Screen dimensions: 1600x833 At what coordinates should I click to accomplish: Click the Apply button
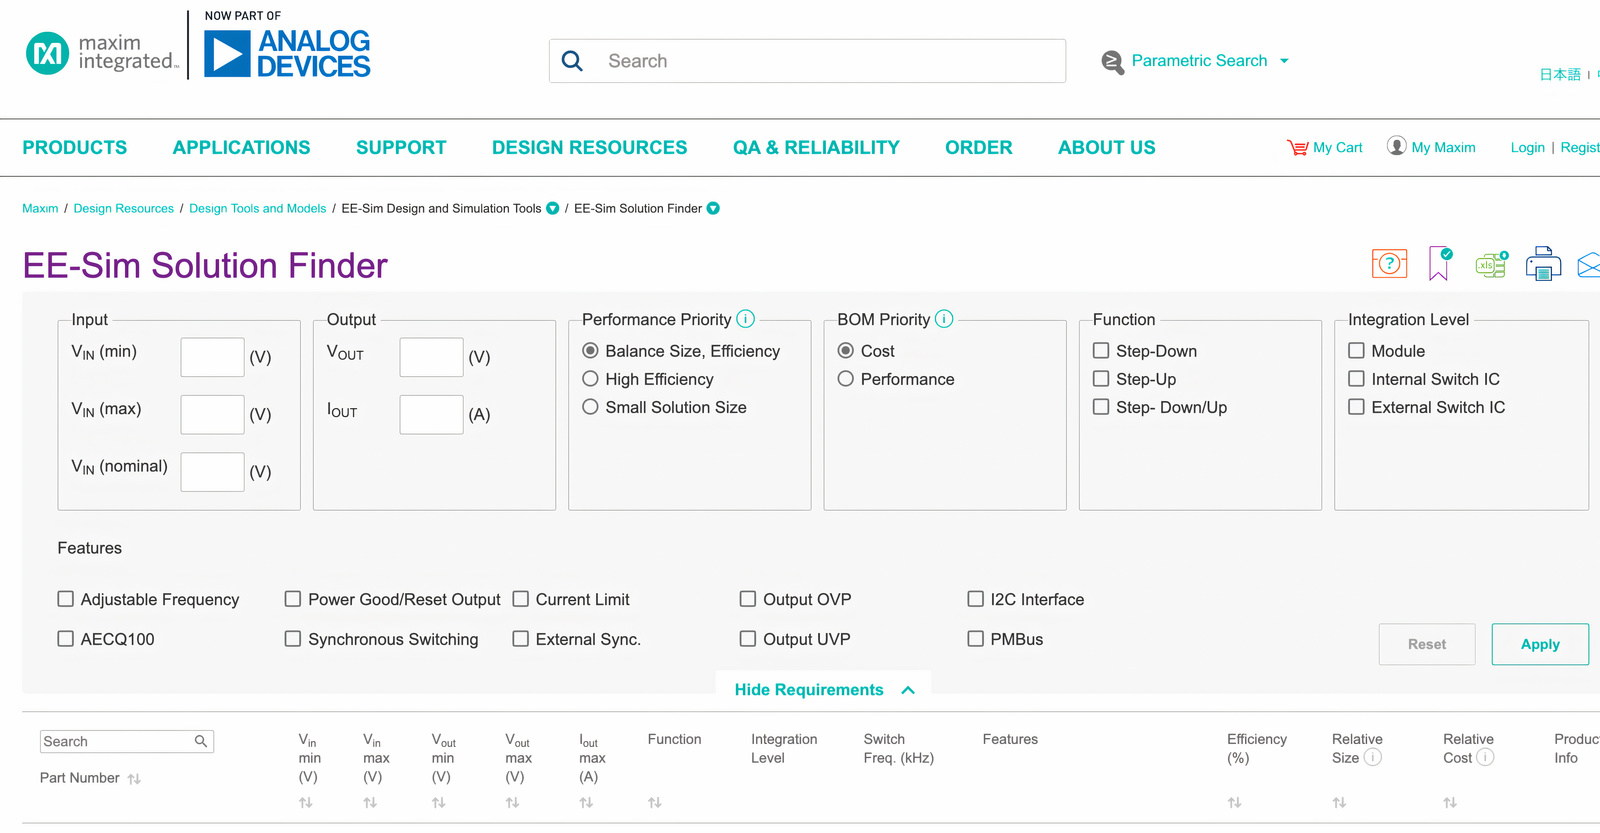[1539, 644]
